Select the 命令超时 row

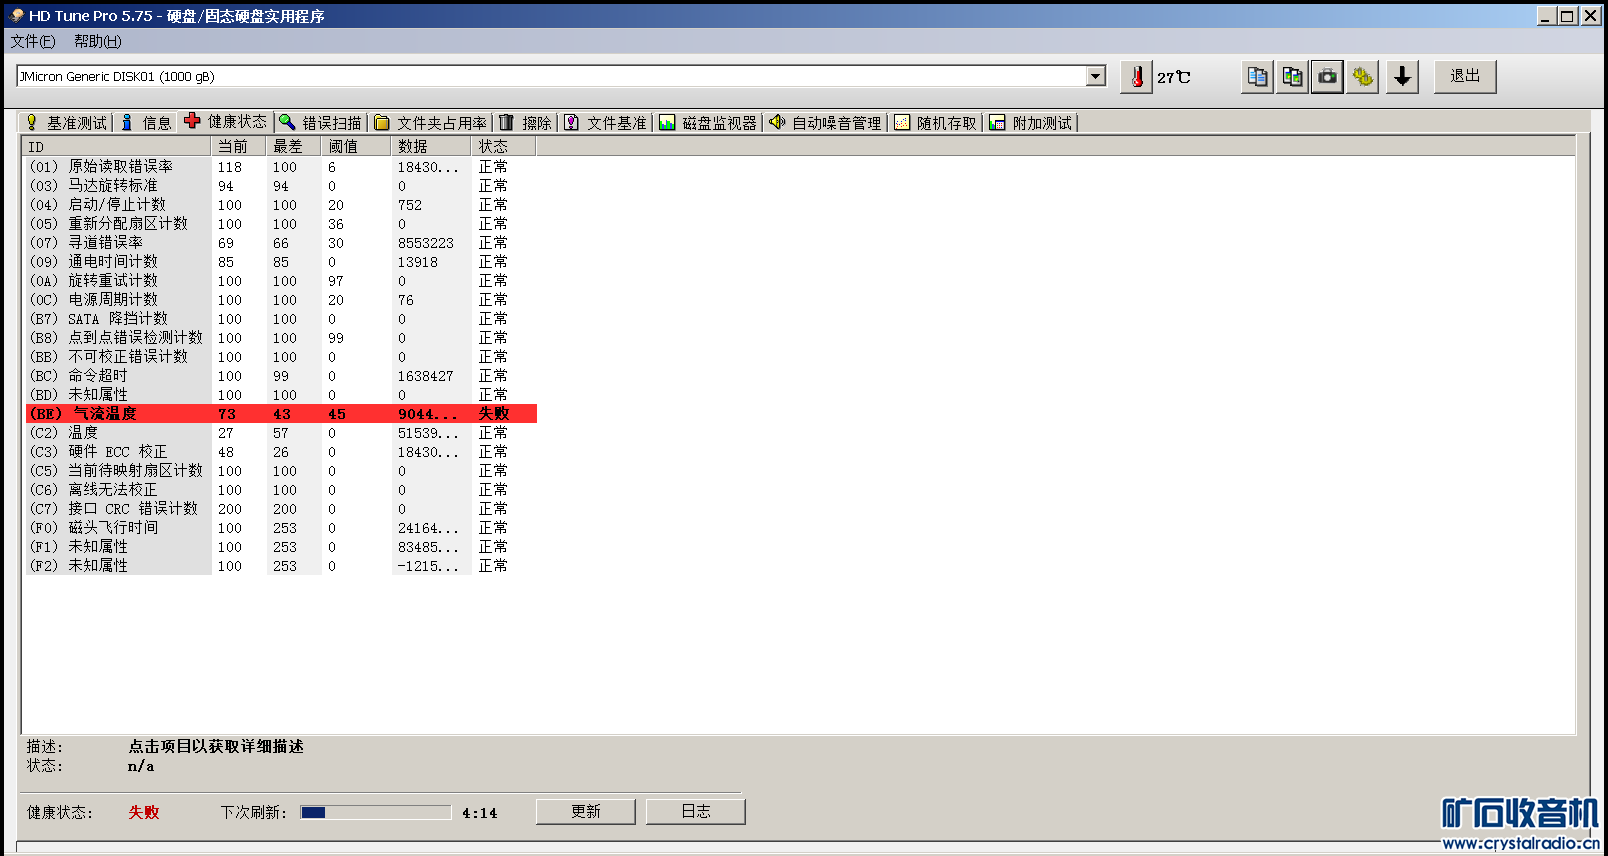[x=281, y=376]
